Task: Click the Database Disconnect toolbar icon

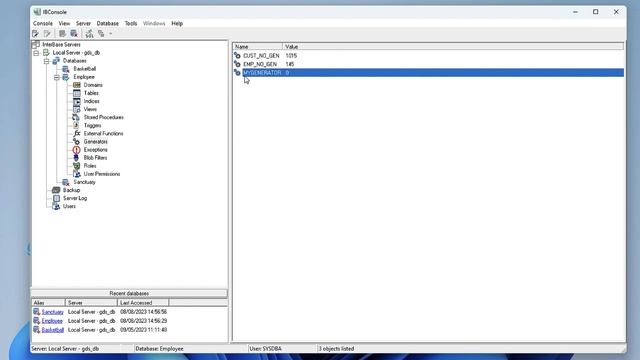Action: [74, 33]
